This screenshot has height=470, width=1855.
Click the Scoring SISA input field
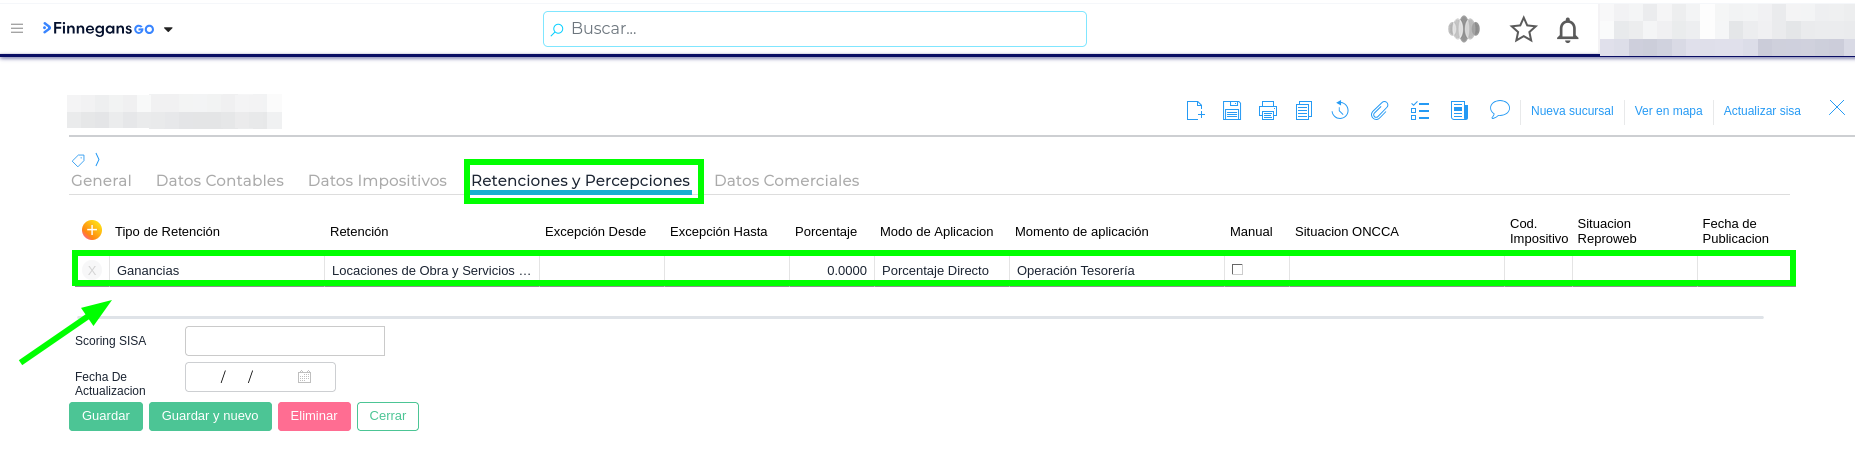tap(285, 341)
